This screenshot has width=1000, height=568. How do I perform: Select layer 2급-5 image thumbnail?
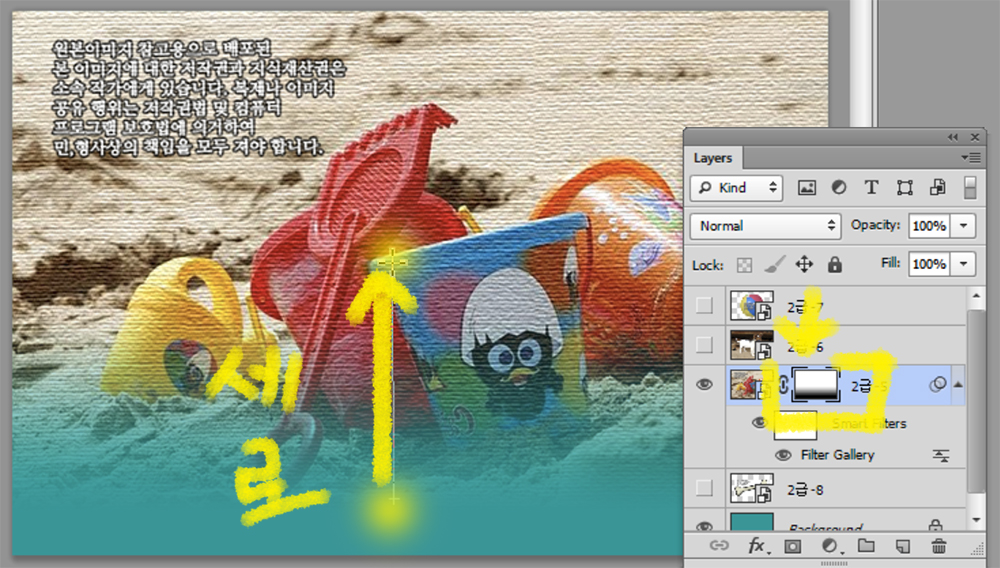(752, 384)
